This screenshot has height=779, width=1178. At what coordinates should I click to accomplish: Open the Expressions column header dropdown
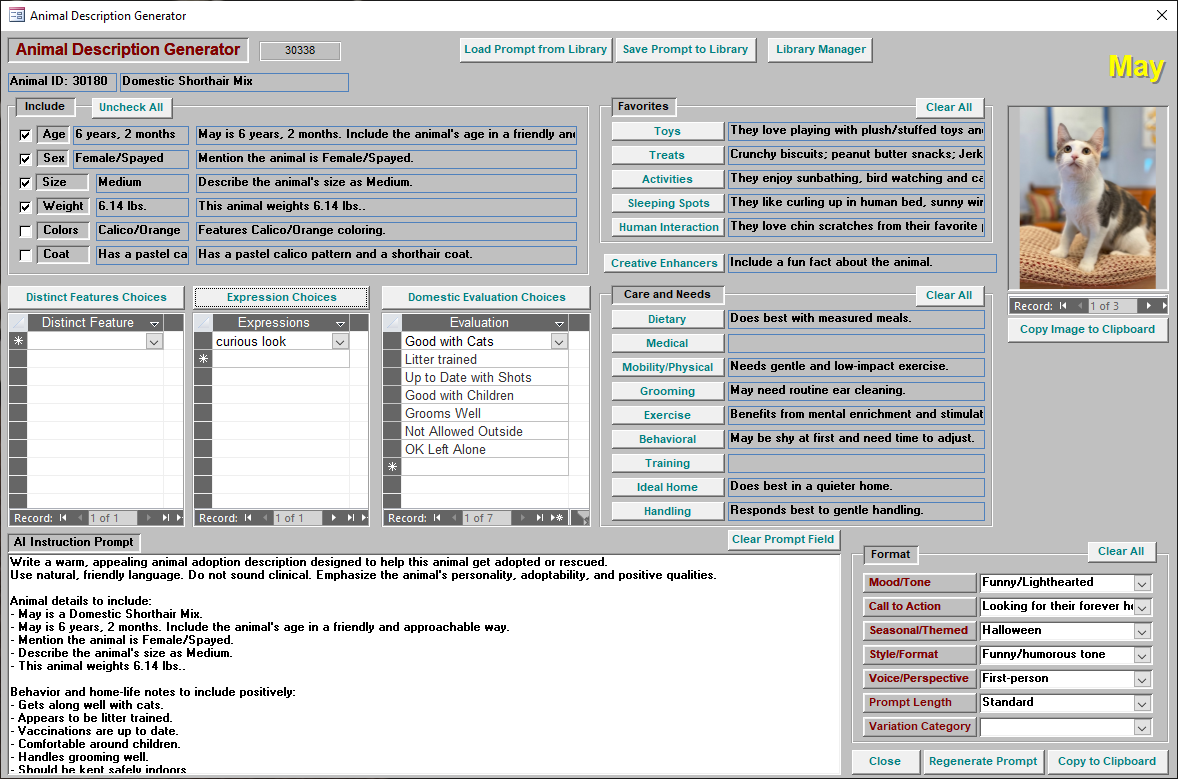click(x=340, y=323)
